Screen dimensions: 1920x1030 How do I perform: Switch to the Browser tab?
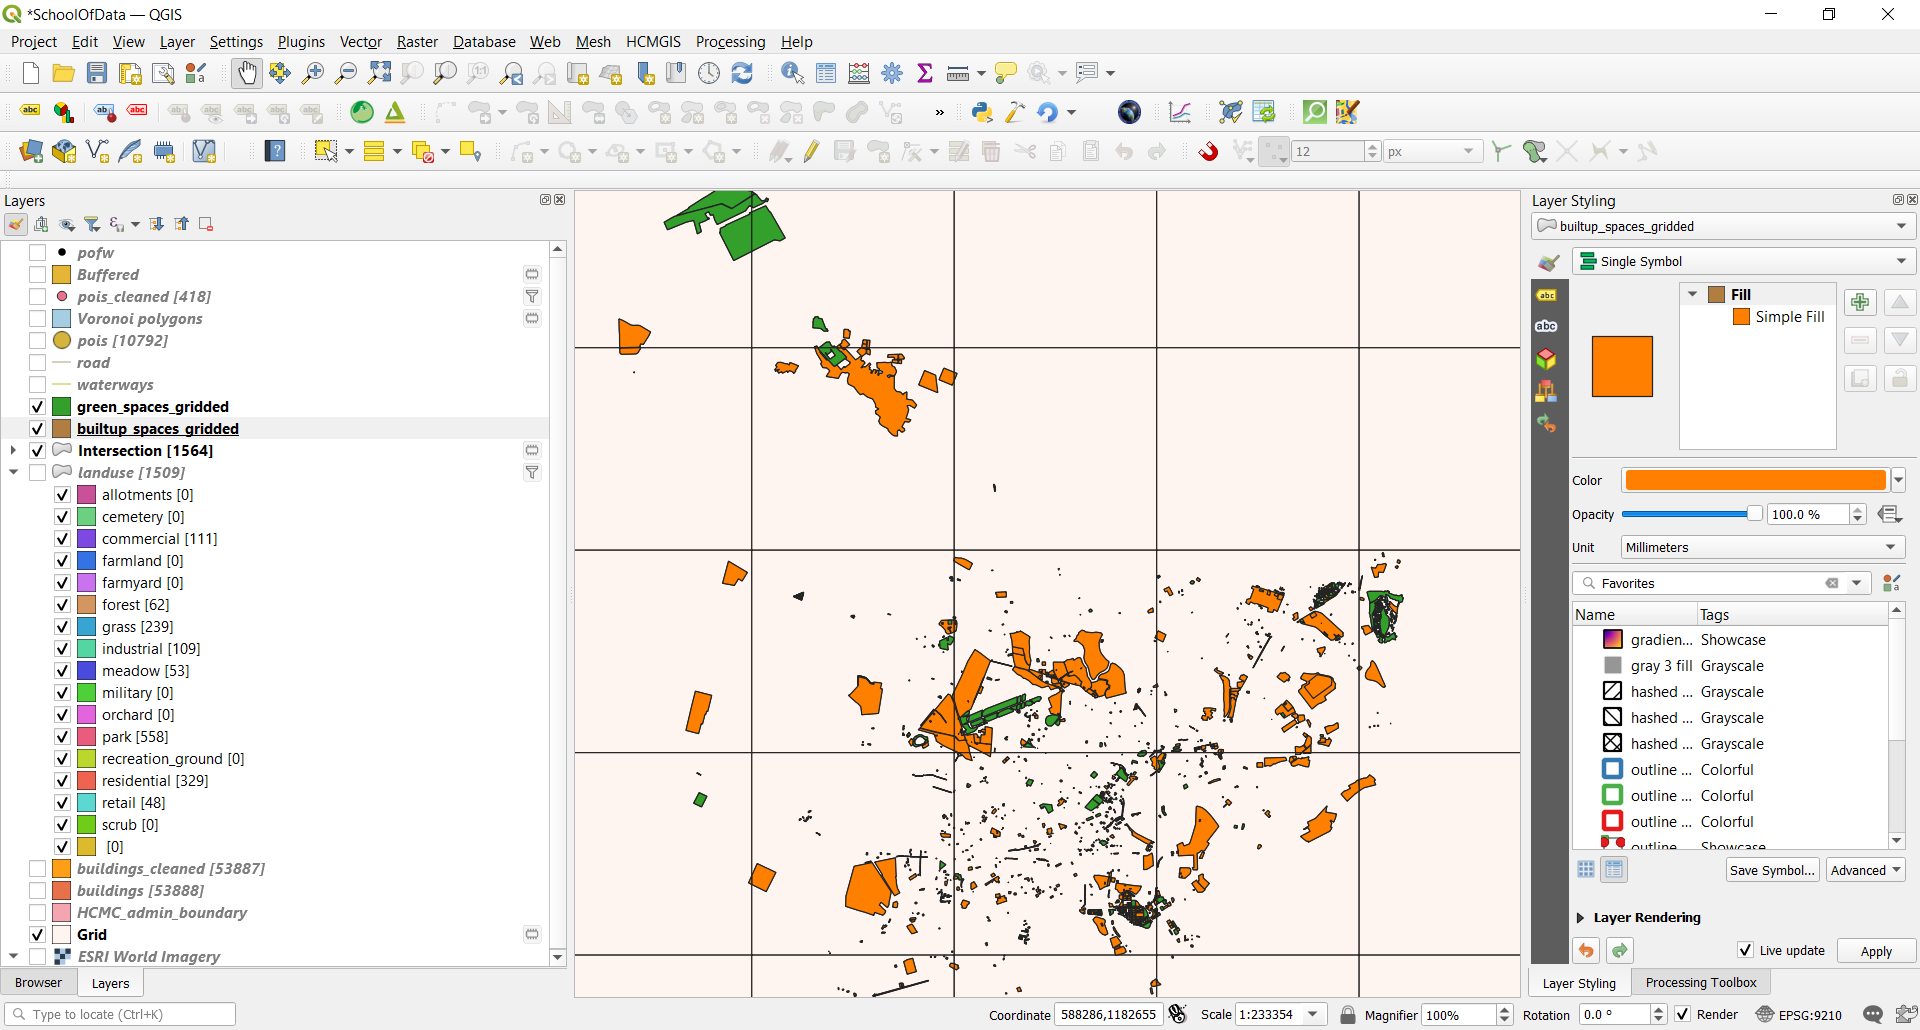tap(38, 983)
